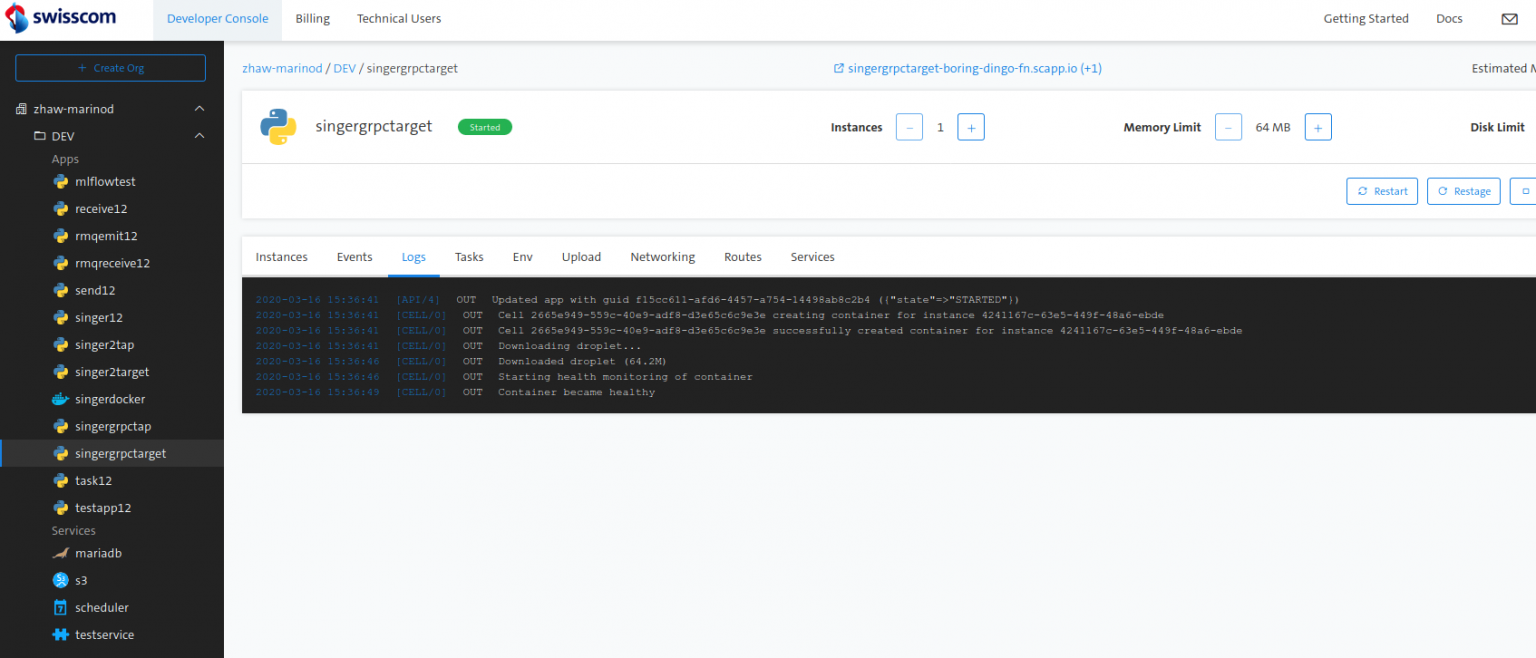Screen dimensions: 1536x658
Task: Select the s3 service icon
Action: pyautogui.click(x=62, y=580)
